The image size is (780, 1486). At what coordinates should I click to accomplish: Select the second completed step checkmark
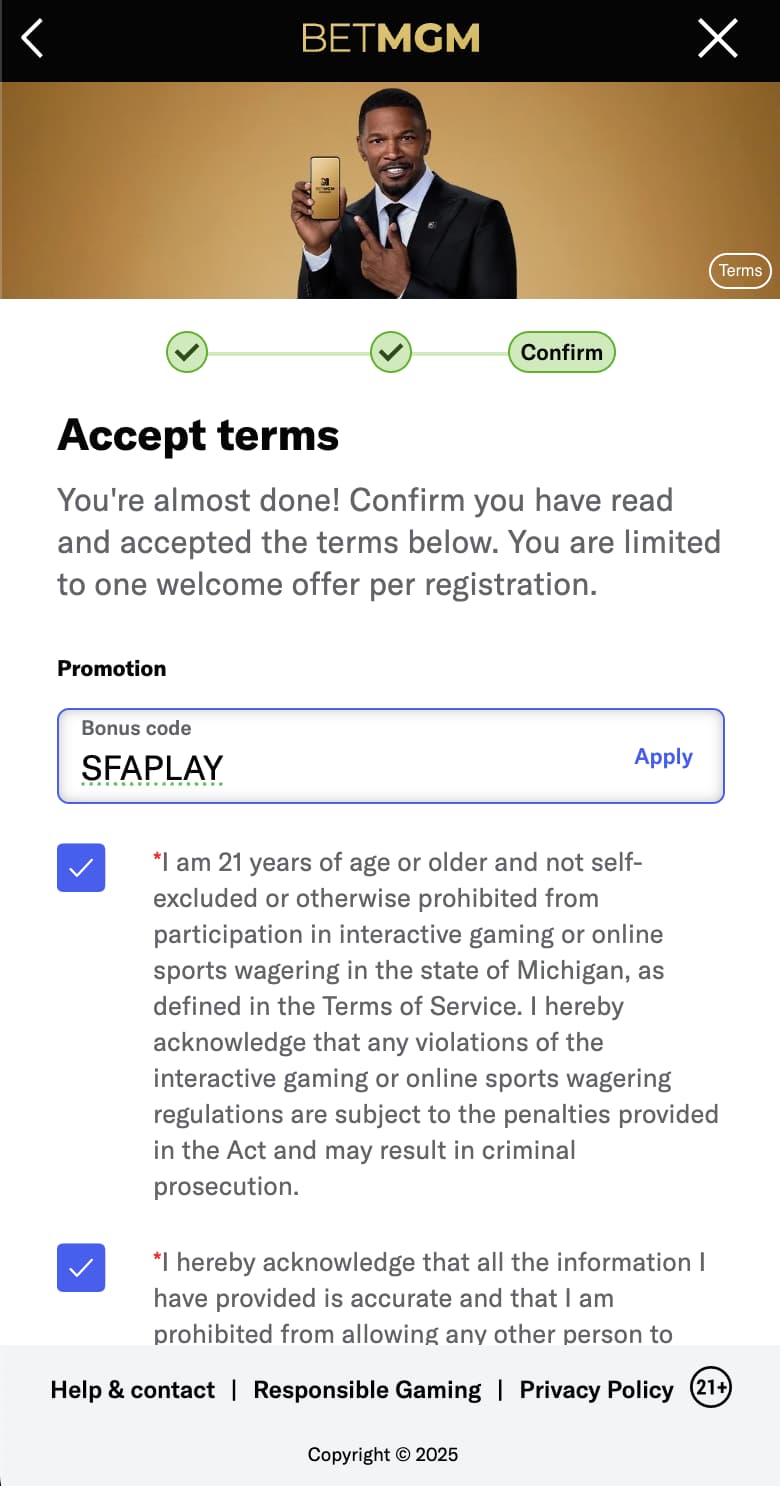(x=391, y=352)
